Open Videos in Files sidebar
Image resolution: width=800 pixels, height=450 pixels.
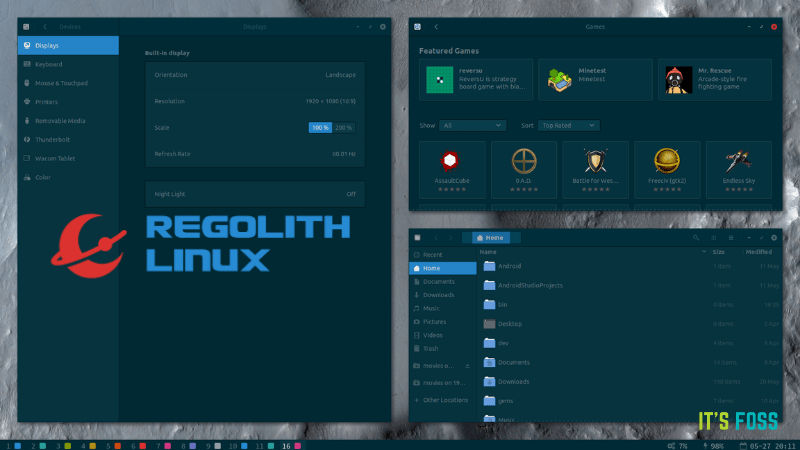(443, 335)
